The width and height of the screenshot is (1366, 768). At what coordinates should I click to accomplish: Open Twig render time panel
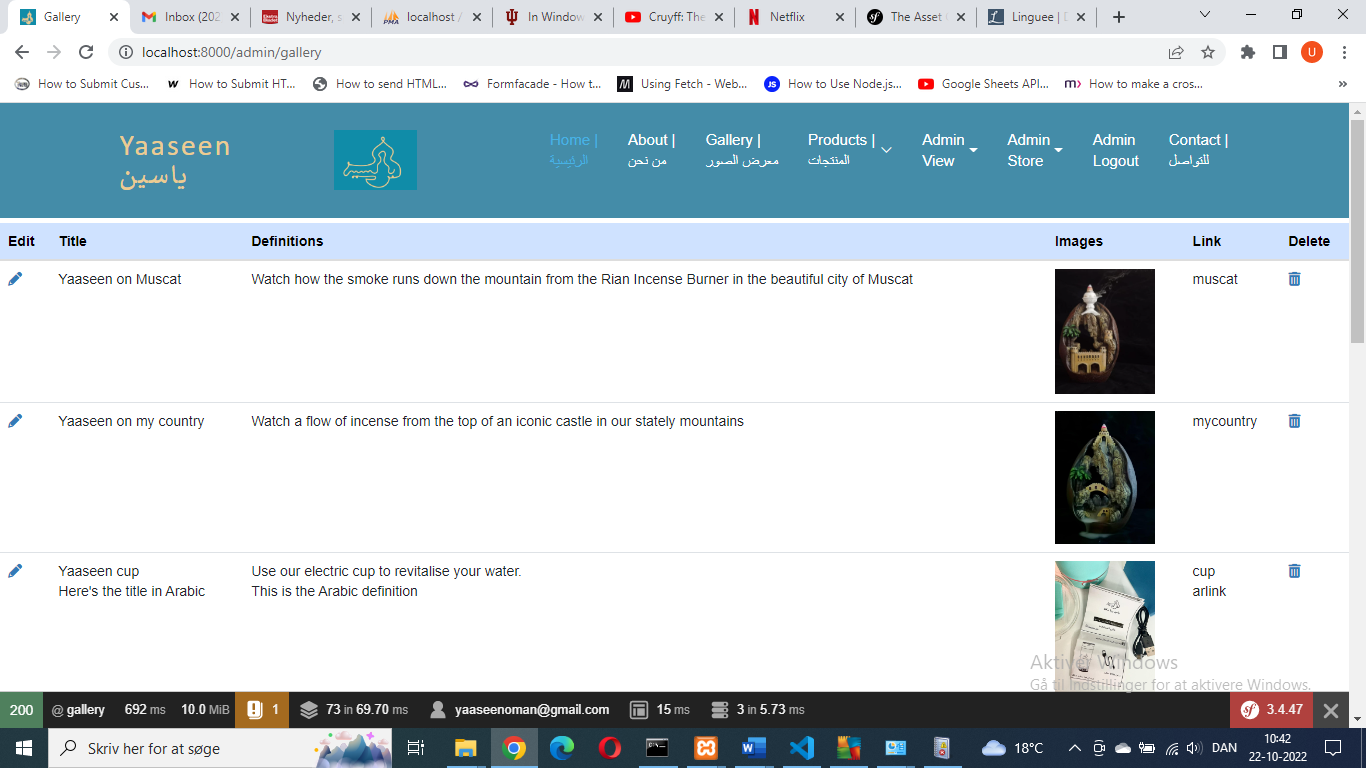tap(660, 710)
